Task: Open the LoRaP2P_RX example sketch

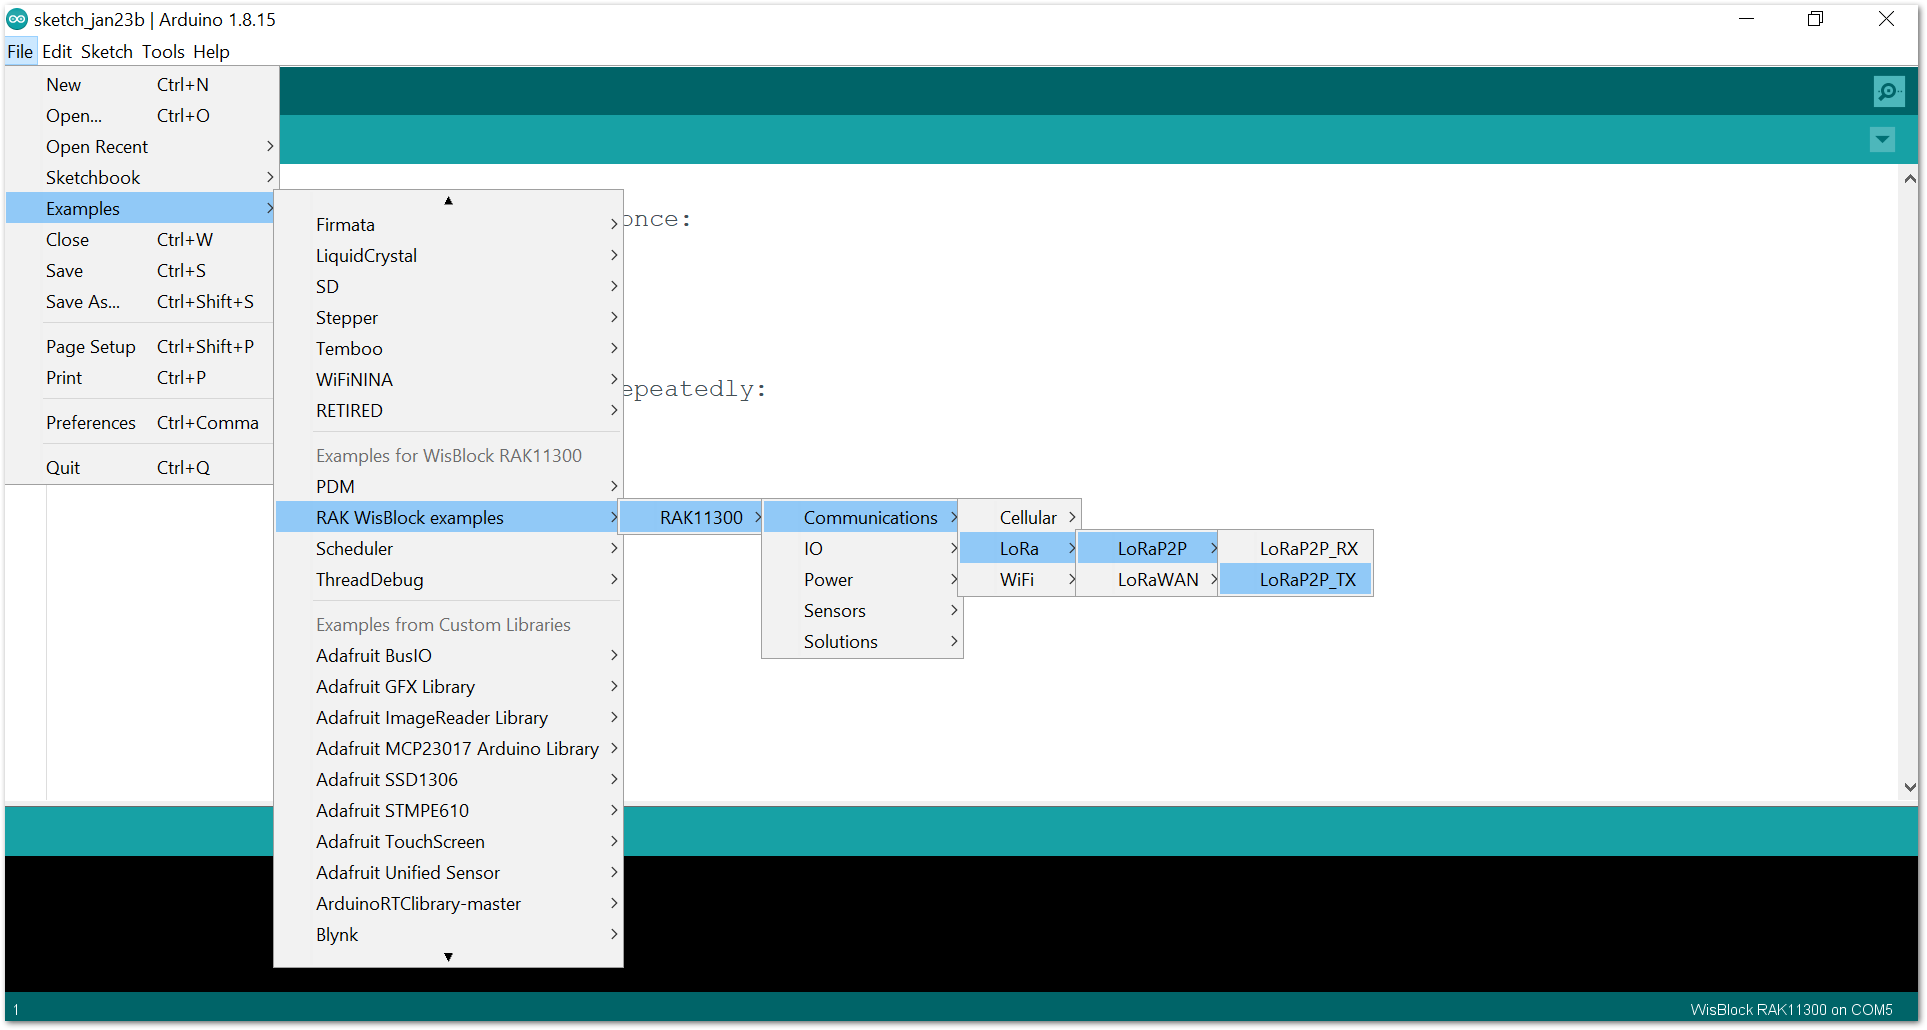Action: coord(1308,549)
